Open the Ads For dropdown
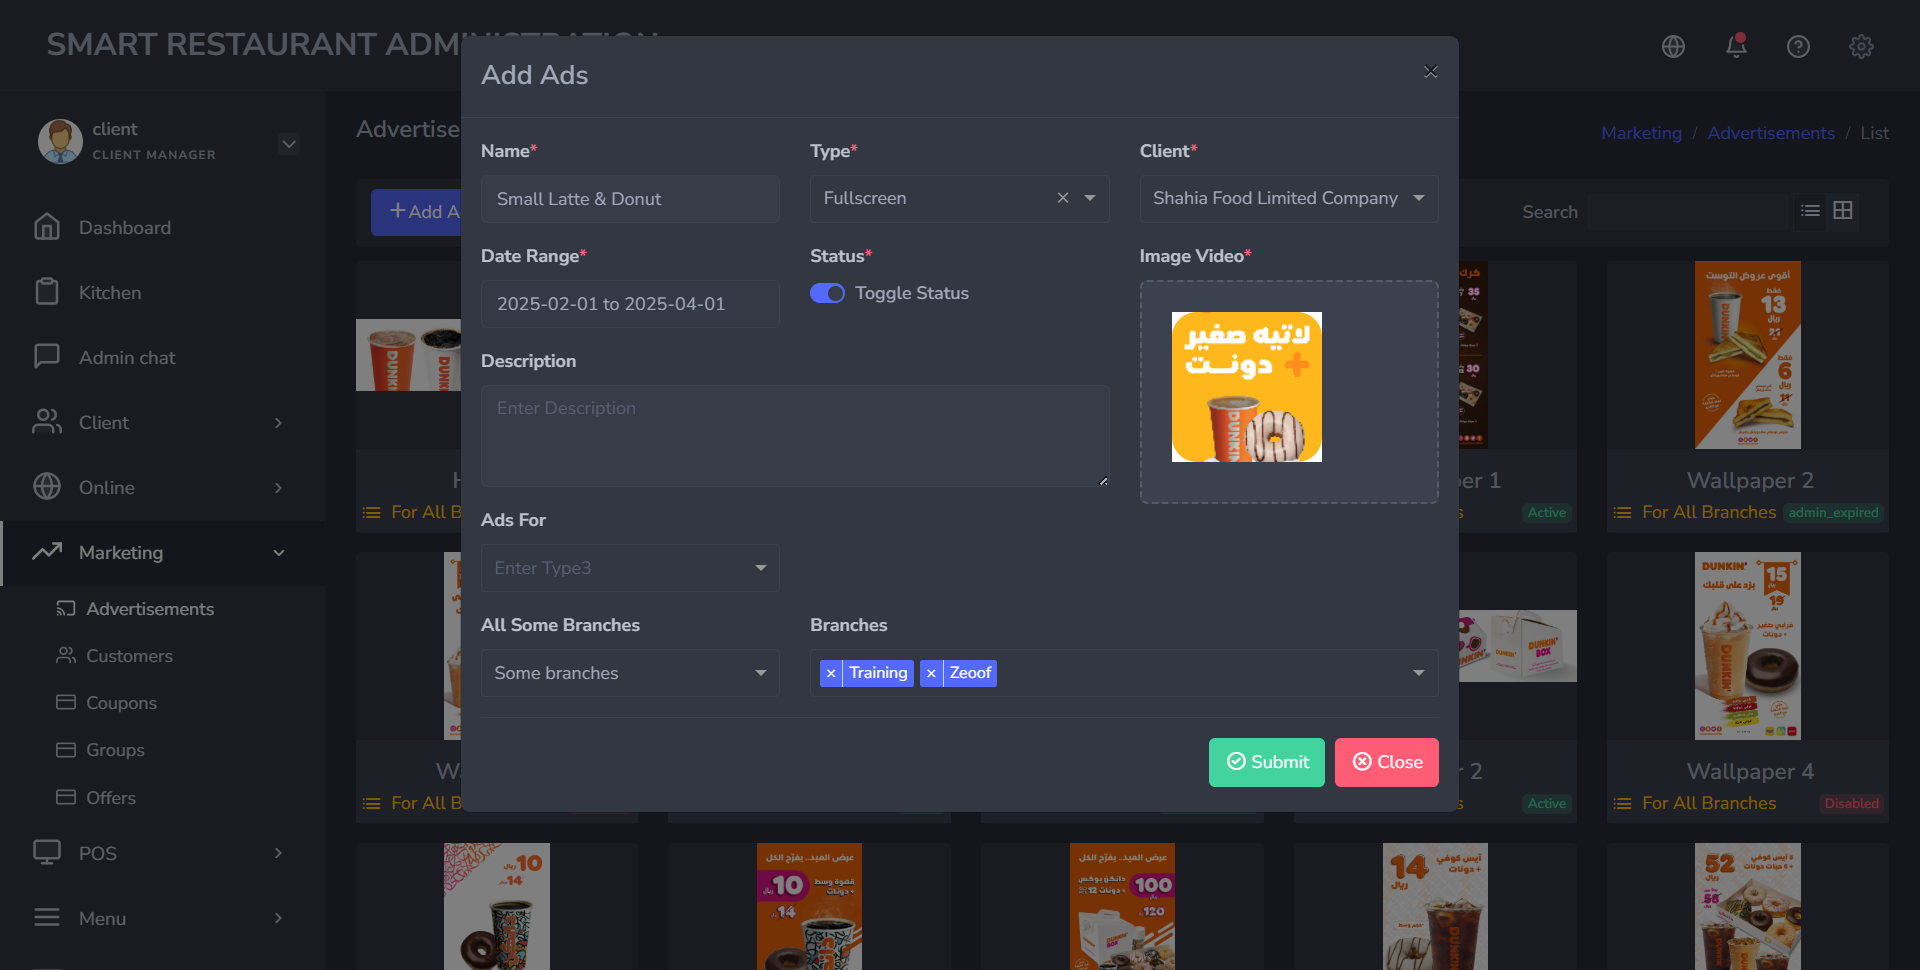Screen dimensions: 1920x970 point(630,568)
